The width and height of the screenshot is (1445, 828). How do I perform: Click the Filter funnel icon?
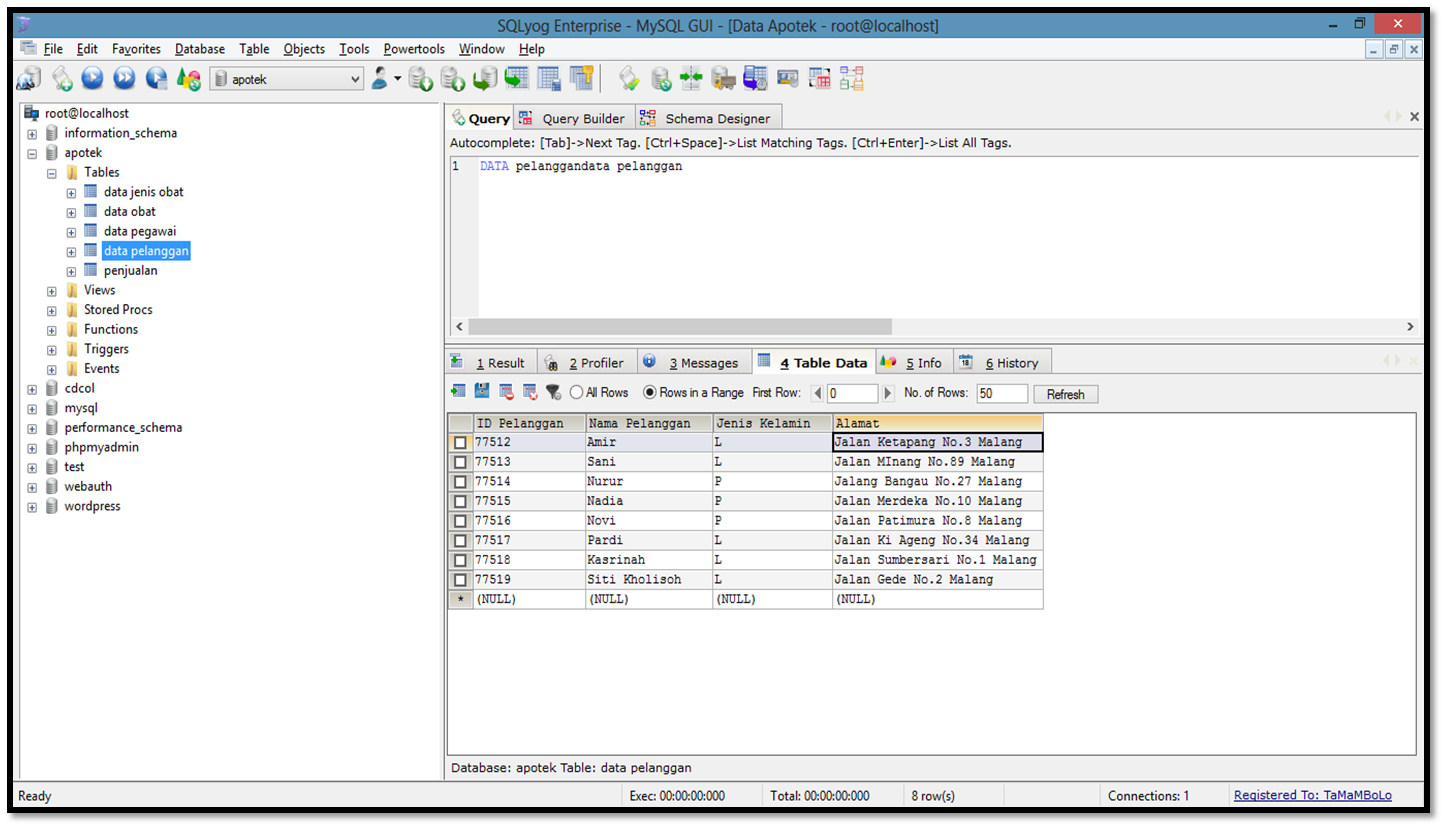tap(553, 392)
